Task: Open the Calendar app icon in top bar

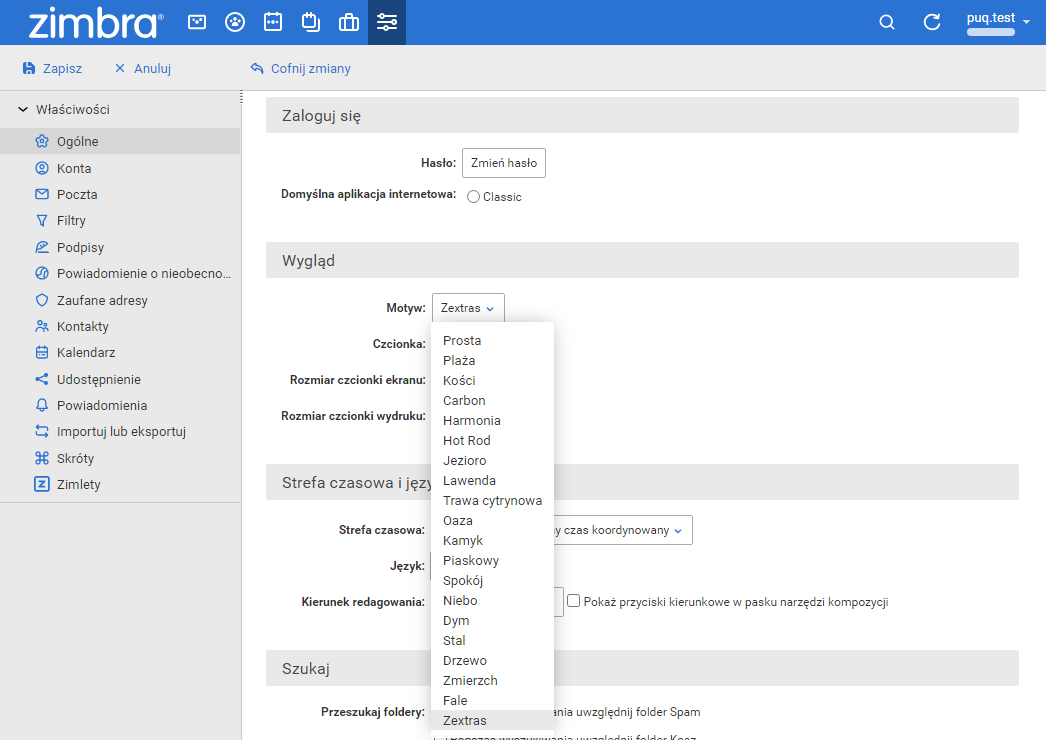Action: [273, 22]
